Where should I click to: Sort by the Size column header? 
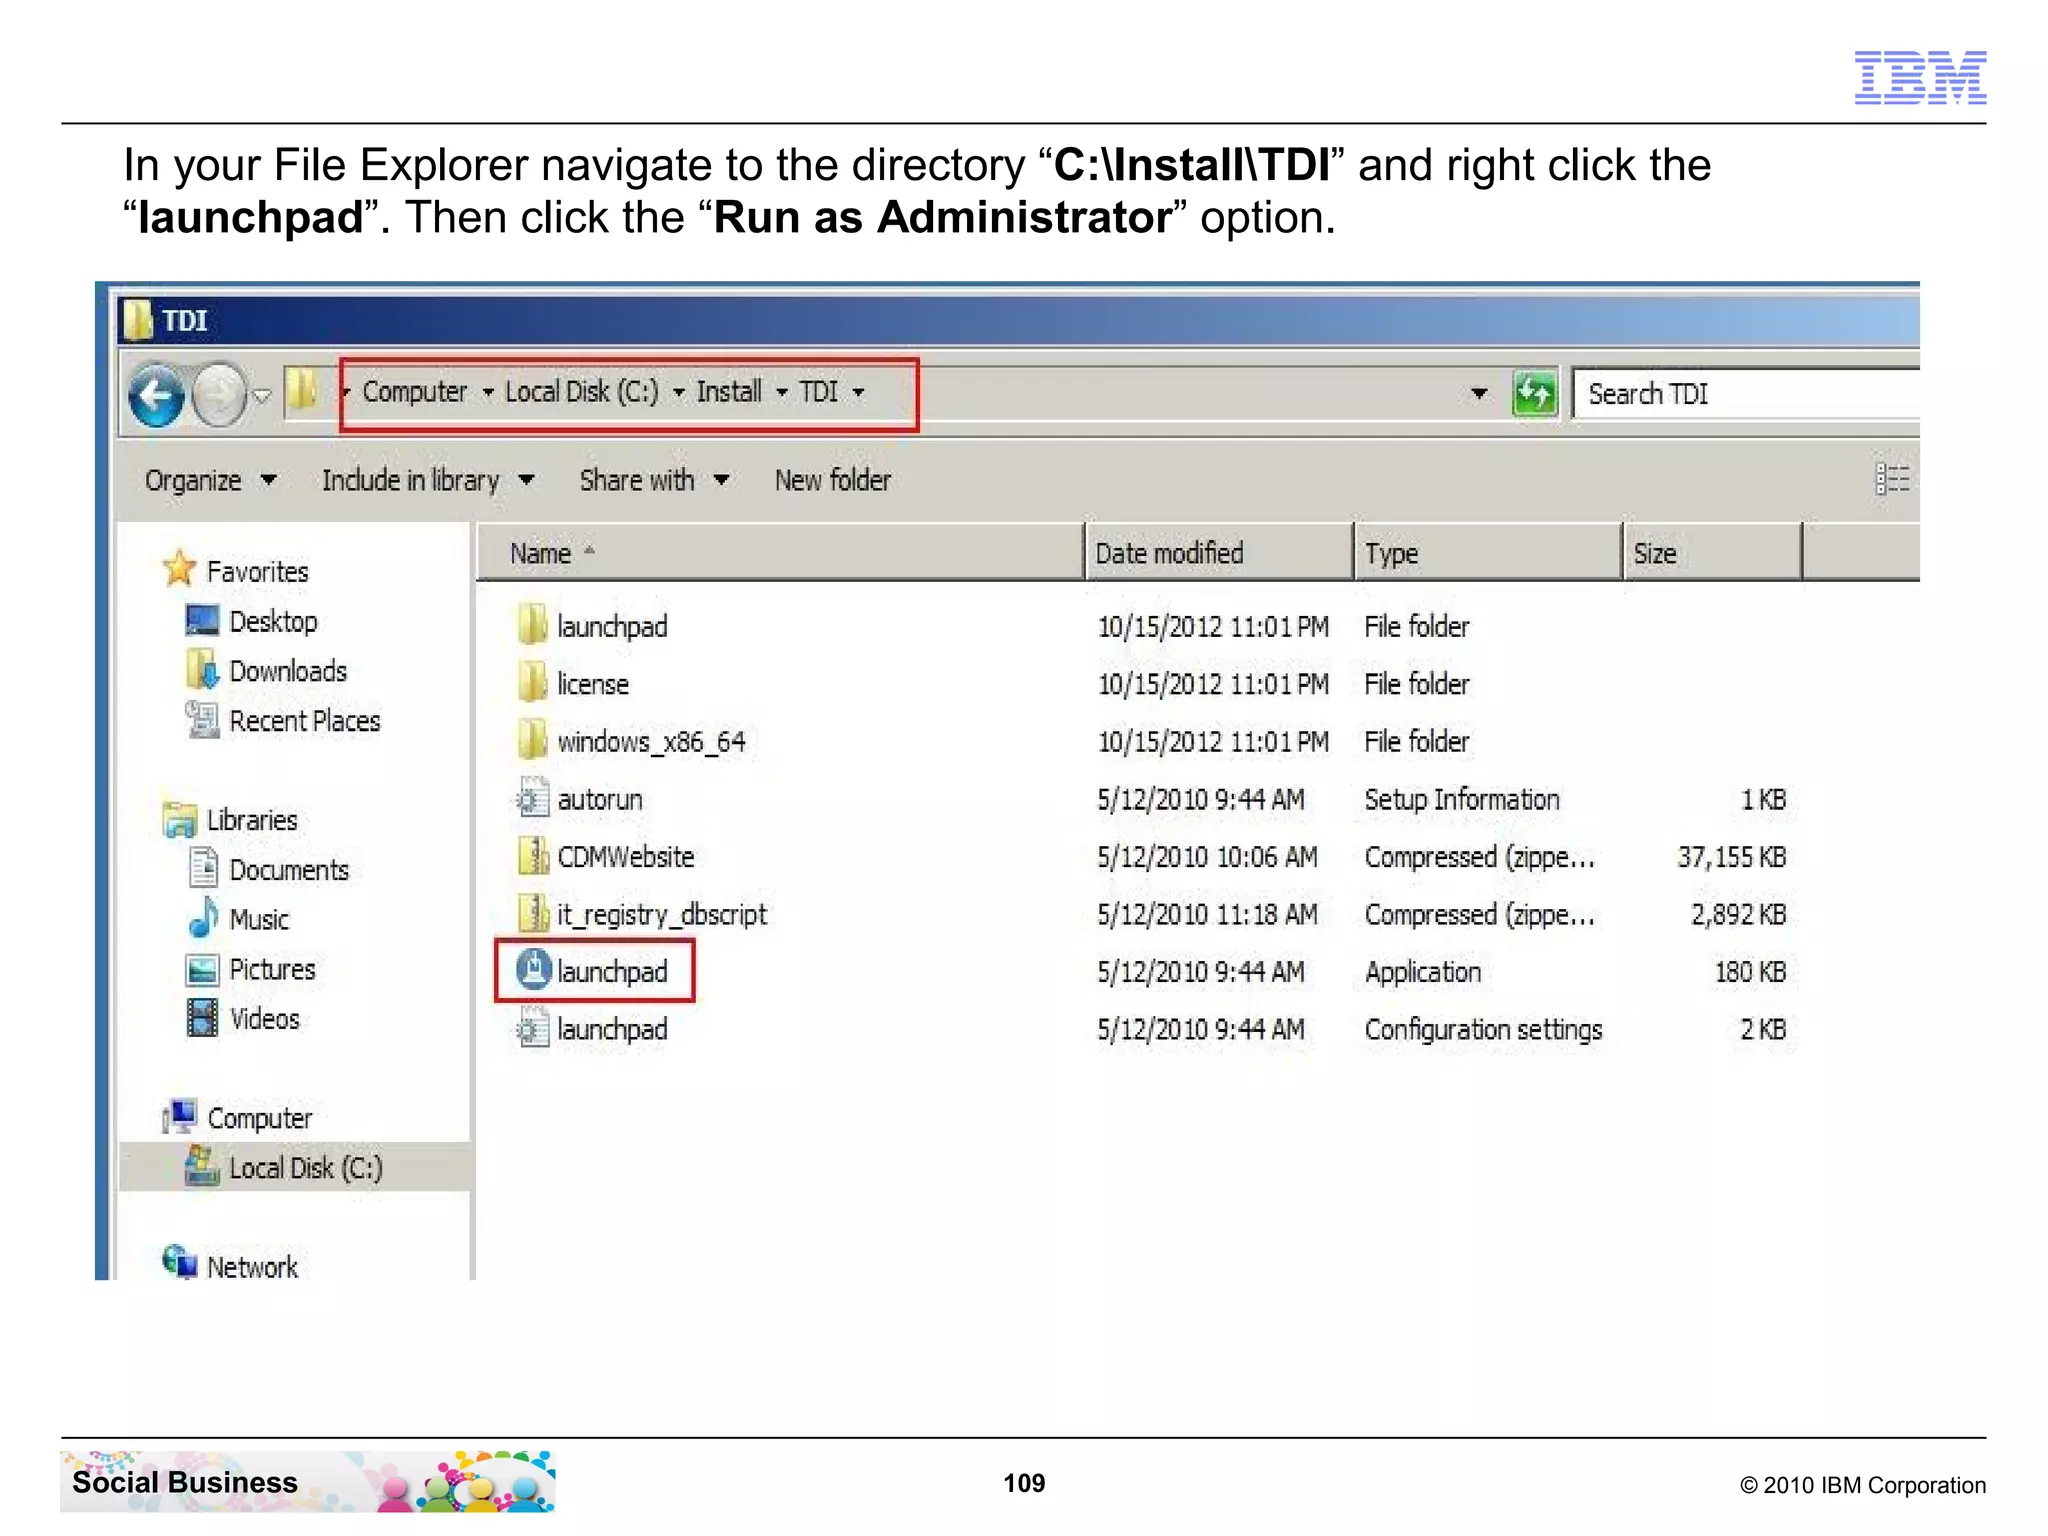tap(1711, 552)
